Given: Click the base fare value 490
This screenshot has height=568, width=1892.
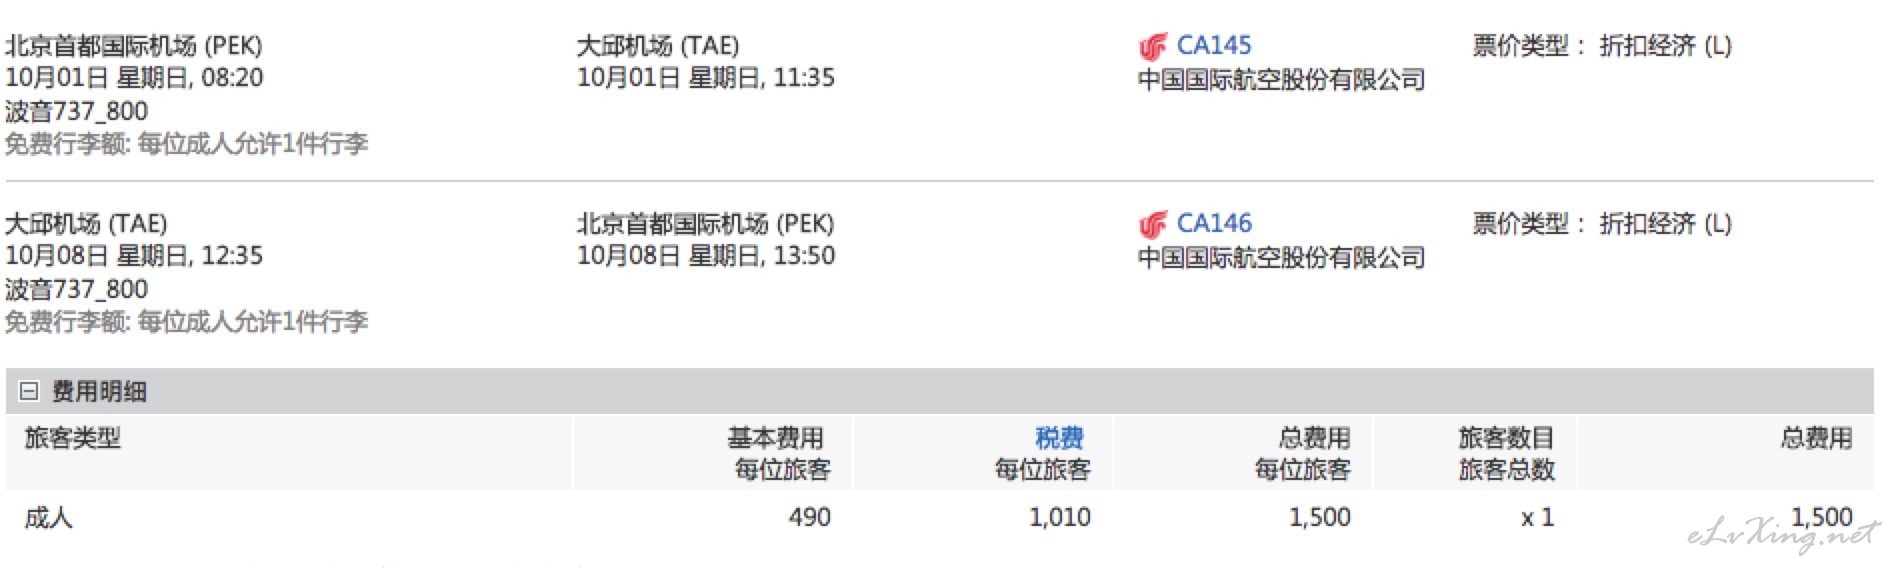Looking at the screenshot, I should coord(809,517).
